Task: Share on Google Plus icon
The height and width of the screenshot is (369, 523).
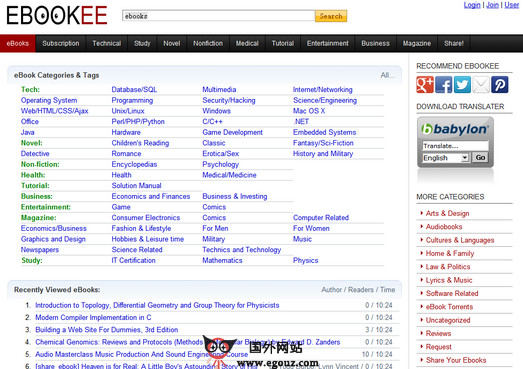Action: 425,84
